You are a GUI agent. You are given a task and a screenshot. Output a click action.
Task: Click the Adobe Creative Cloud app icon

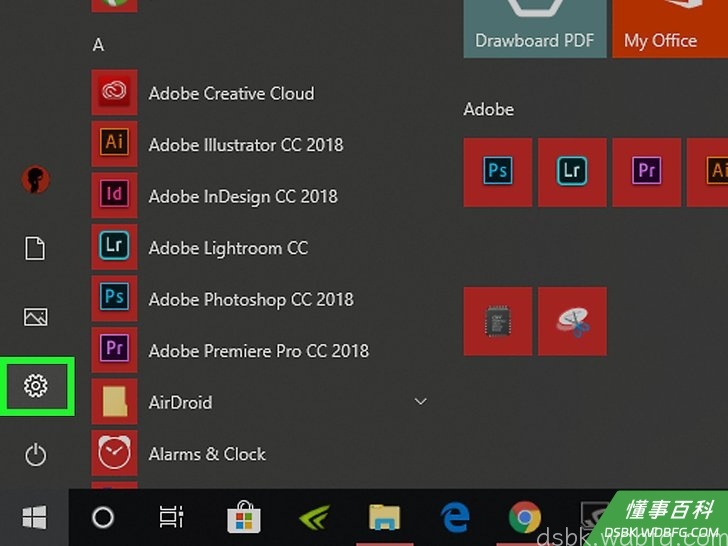[x=114, y=92]
